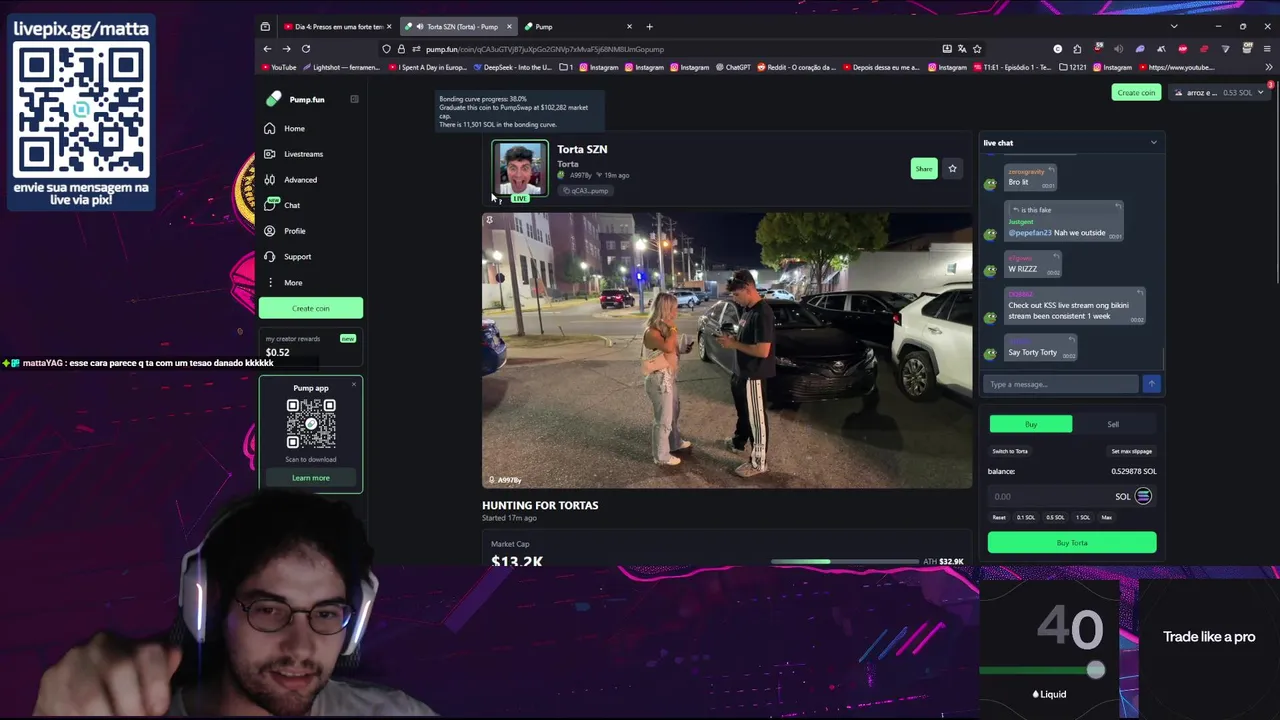Image resolution: width=1280 pixels, height=720 pixels.
Task: Select the 0.5 SOL preset
Action: pyautogui.click(x=1055, y=517)
